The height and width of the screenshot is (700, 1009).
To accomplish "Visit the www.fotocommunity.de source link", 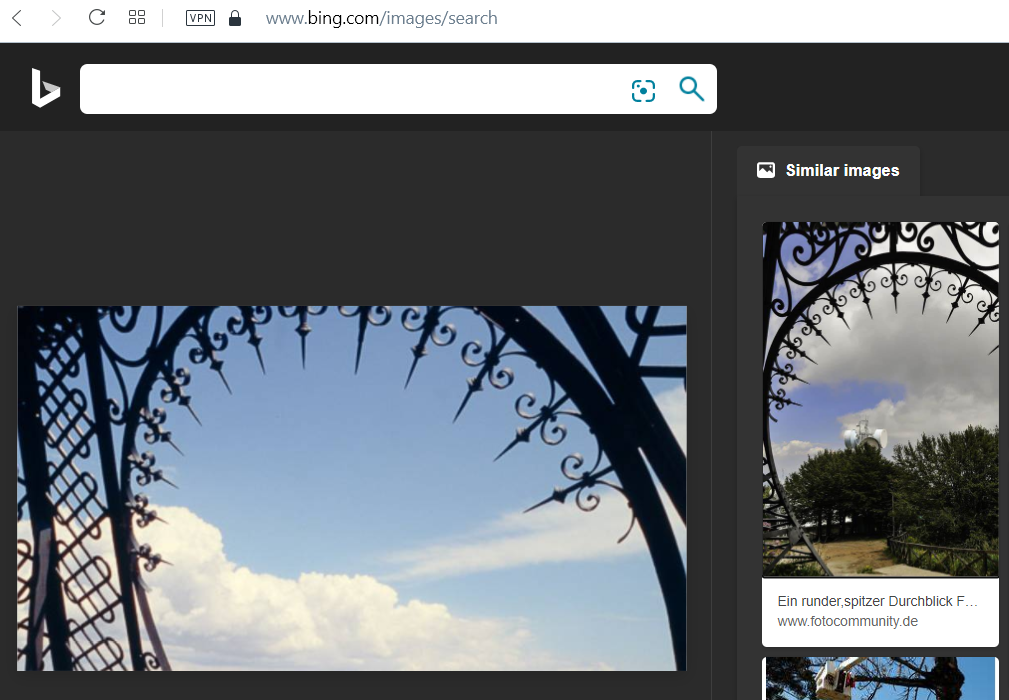I will tap(847, 621).
